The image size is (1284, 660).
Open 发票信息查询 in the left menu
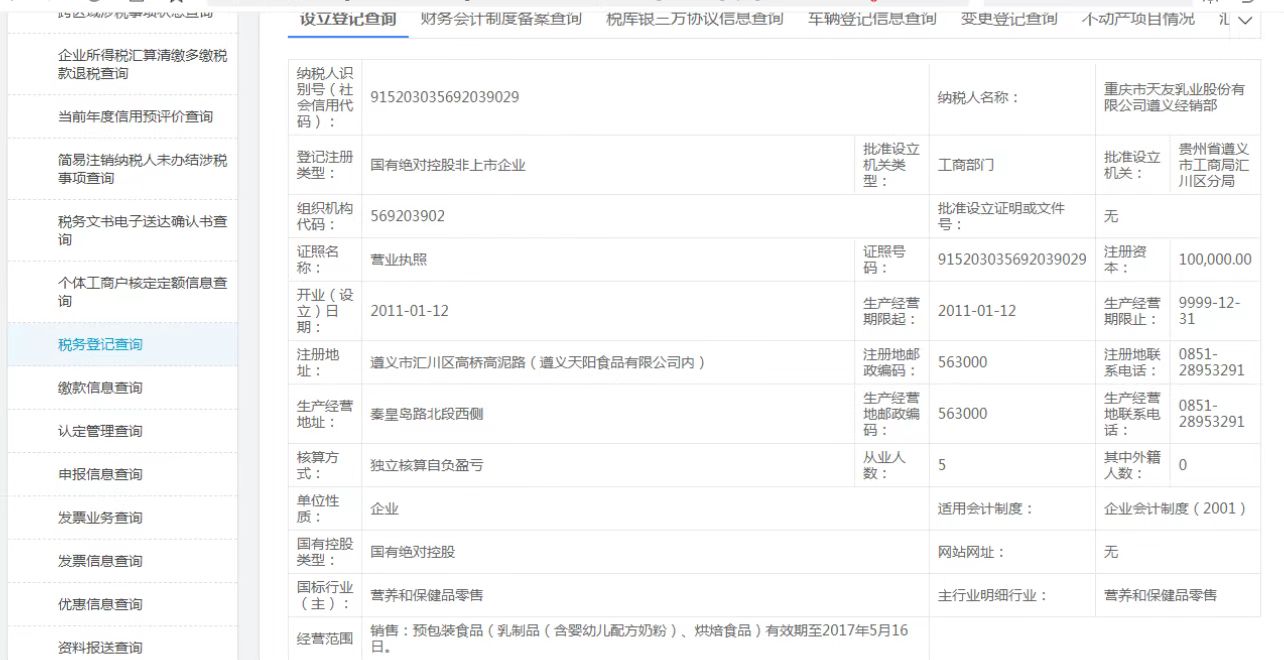100,561
